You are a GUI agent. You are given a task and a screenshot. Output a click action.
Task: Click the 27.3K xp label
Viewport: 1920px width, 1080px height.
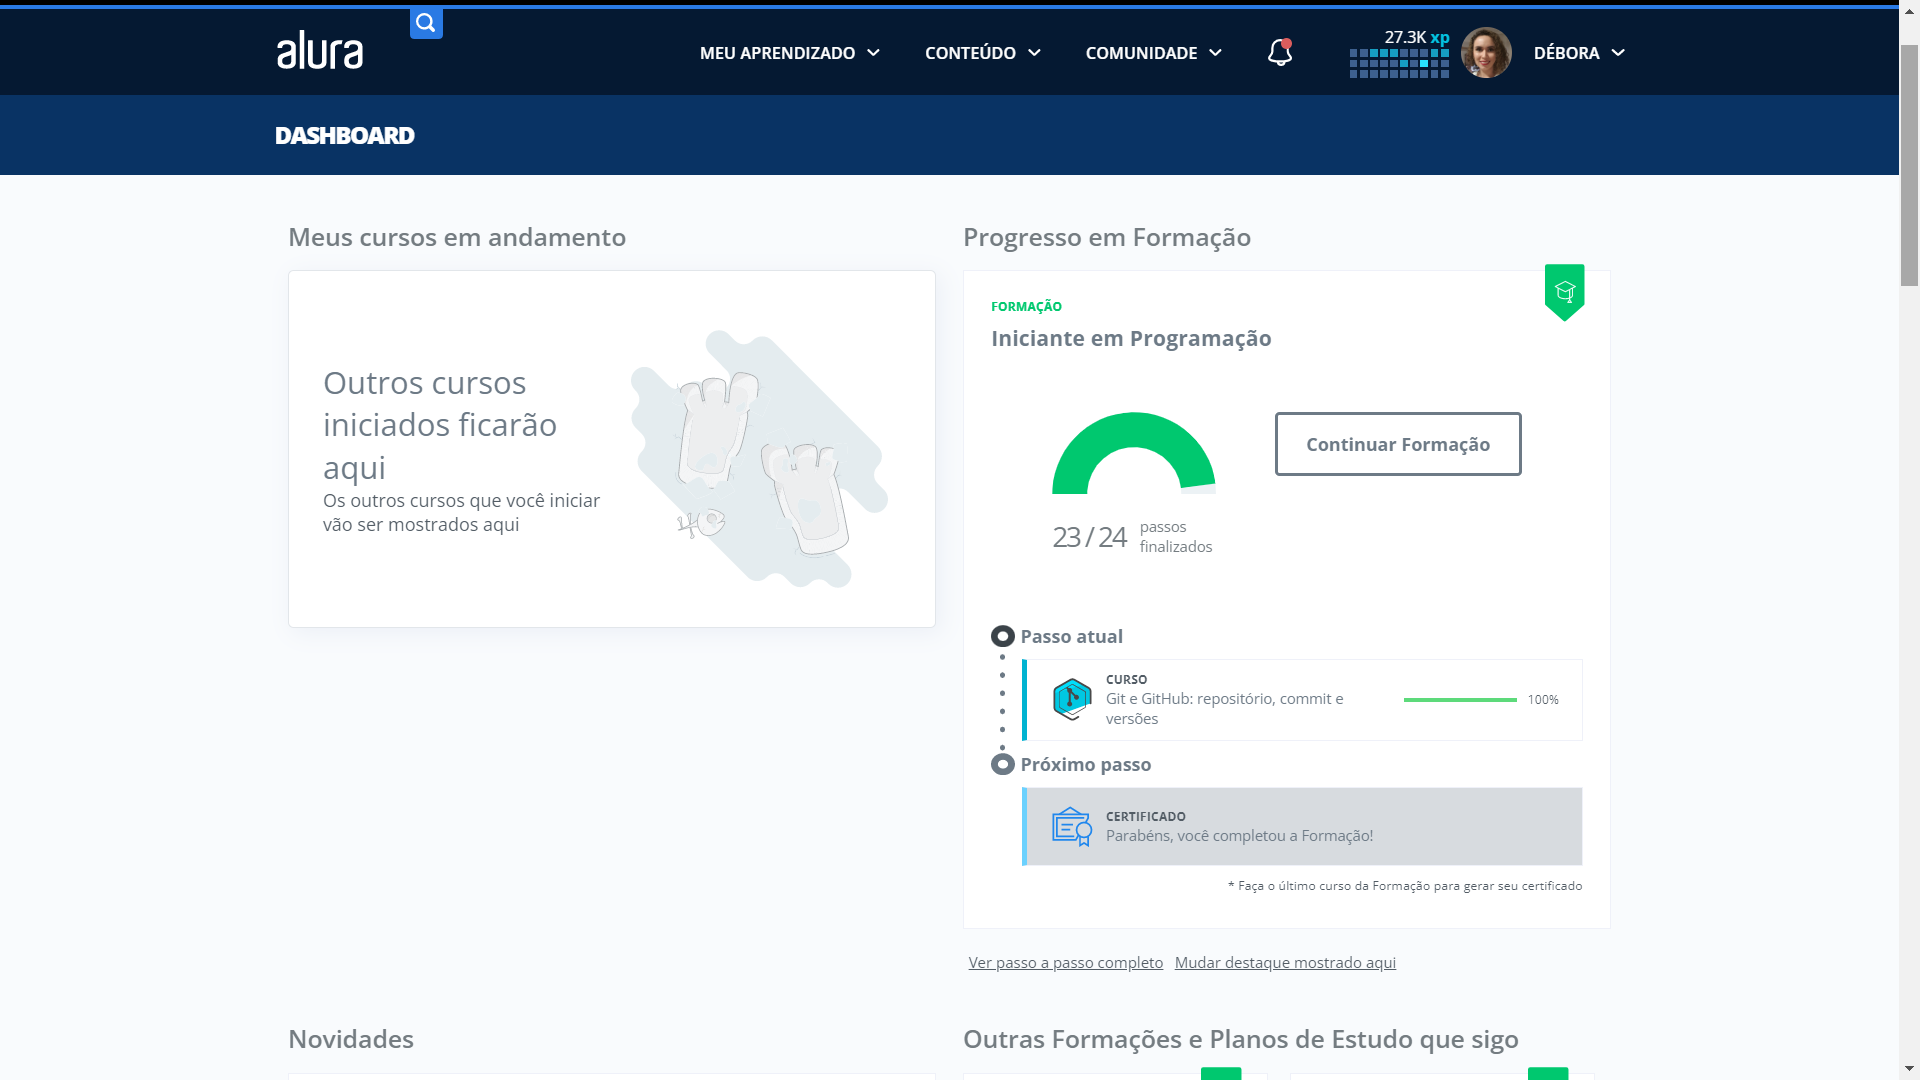click(1417, 37)
